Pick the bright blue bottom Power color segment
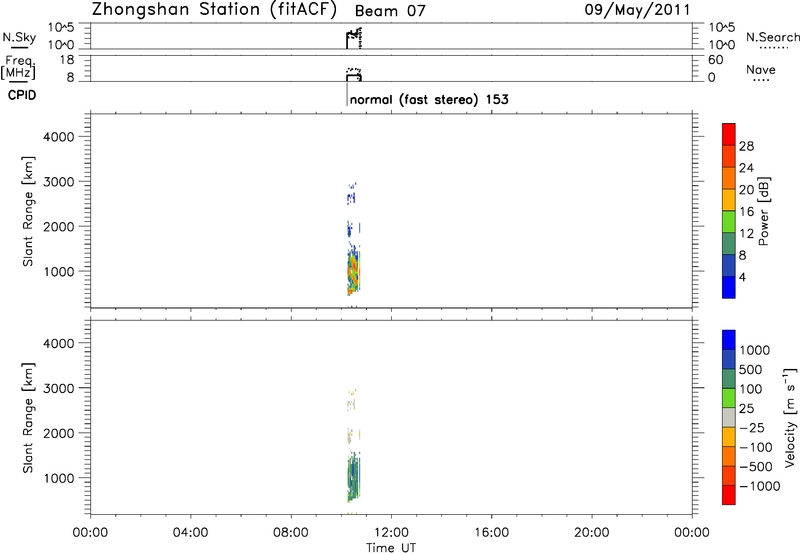 (x=729, y=287)
